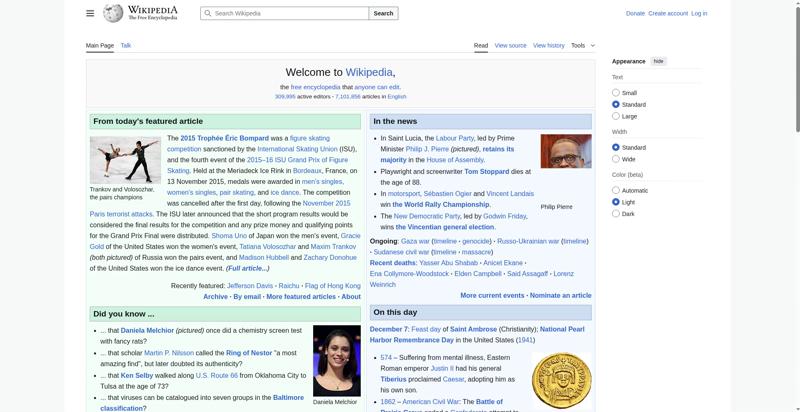
Task: Click the magnifier icon in search box
Action: coord(207,13)
